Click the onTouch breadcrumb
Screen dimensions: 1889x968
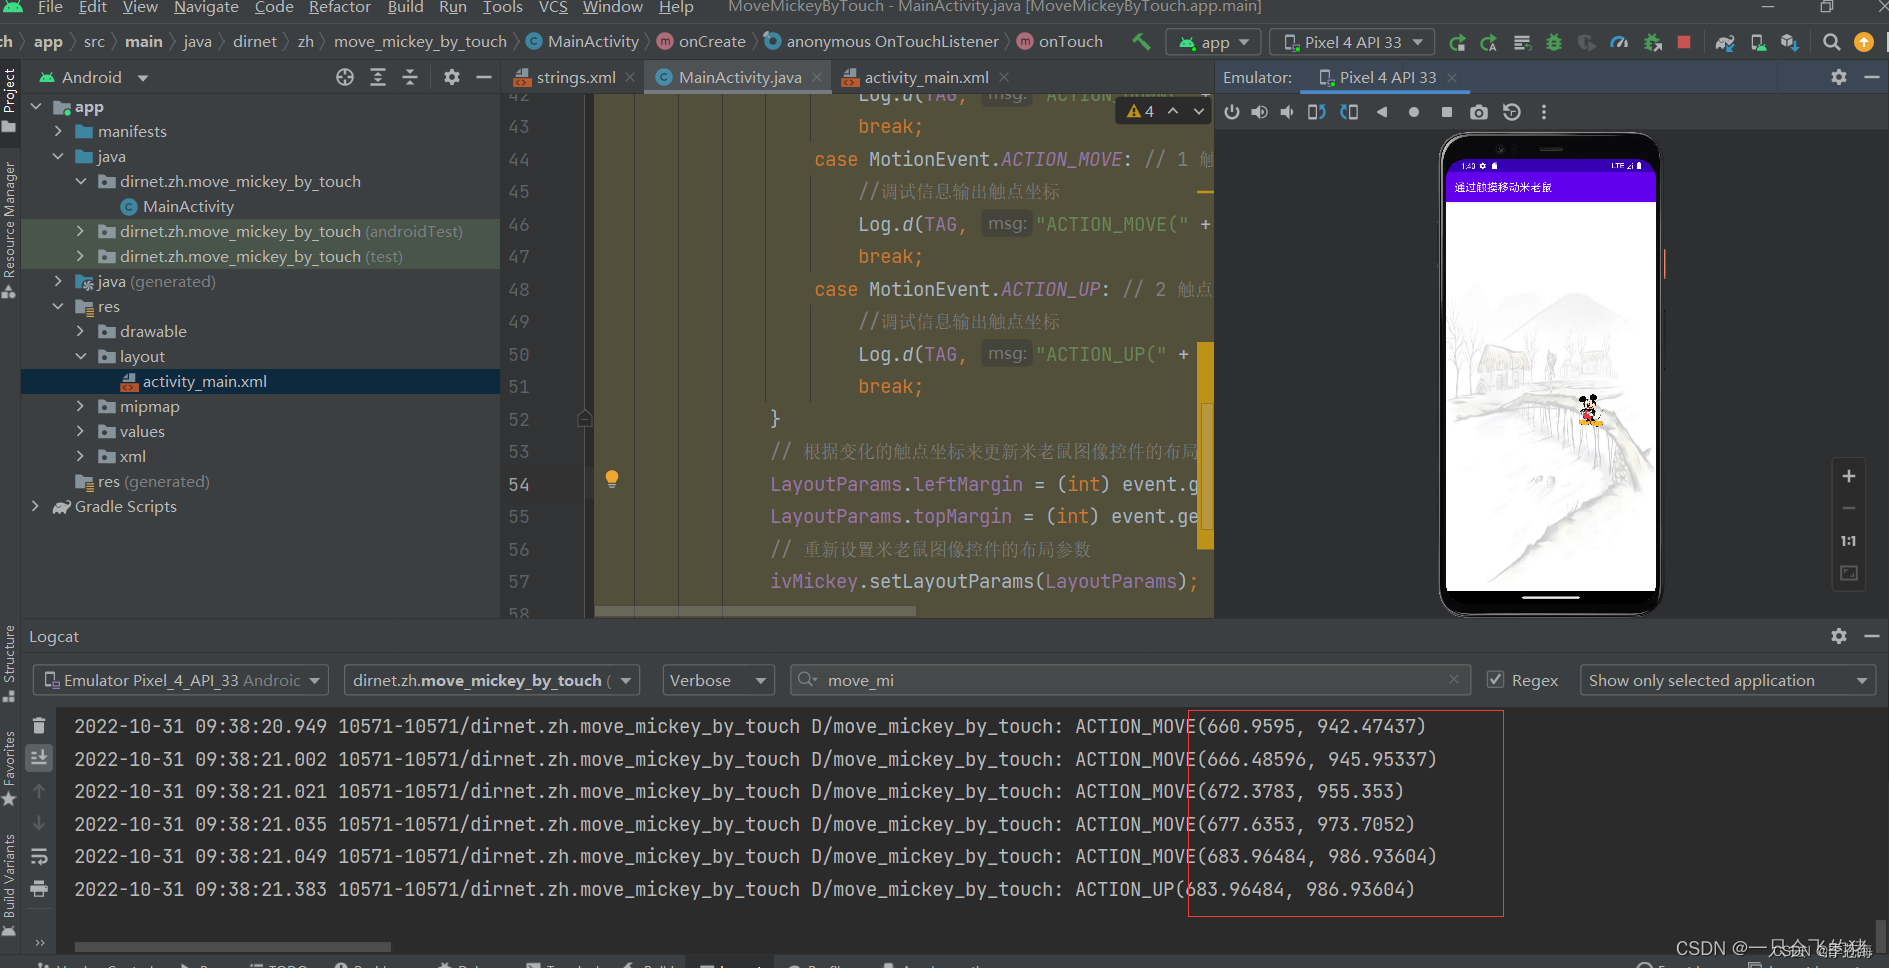[1070, 42]
